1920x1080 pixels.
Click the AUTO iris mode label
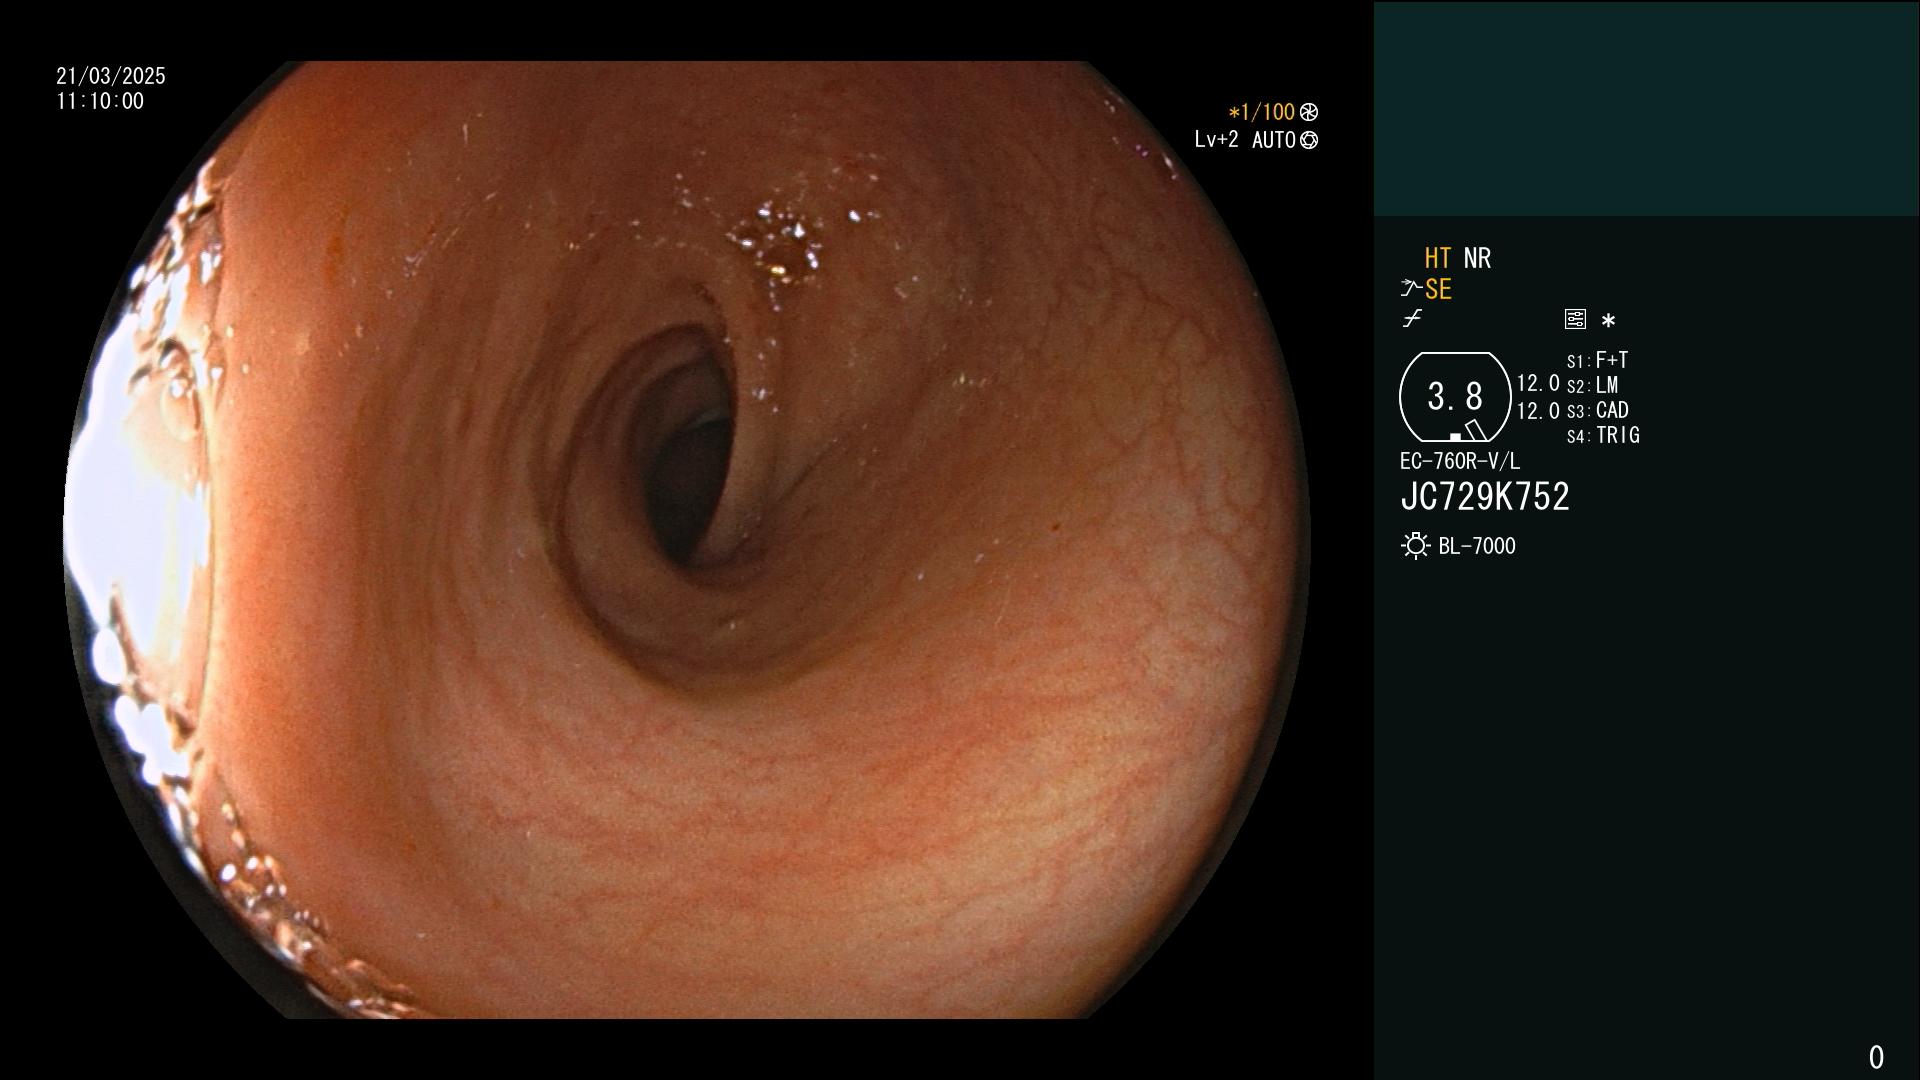pos(1273,140)
